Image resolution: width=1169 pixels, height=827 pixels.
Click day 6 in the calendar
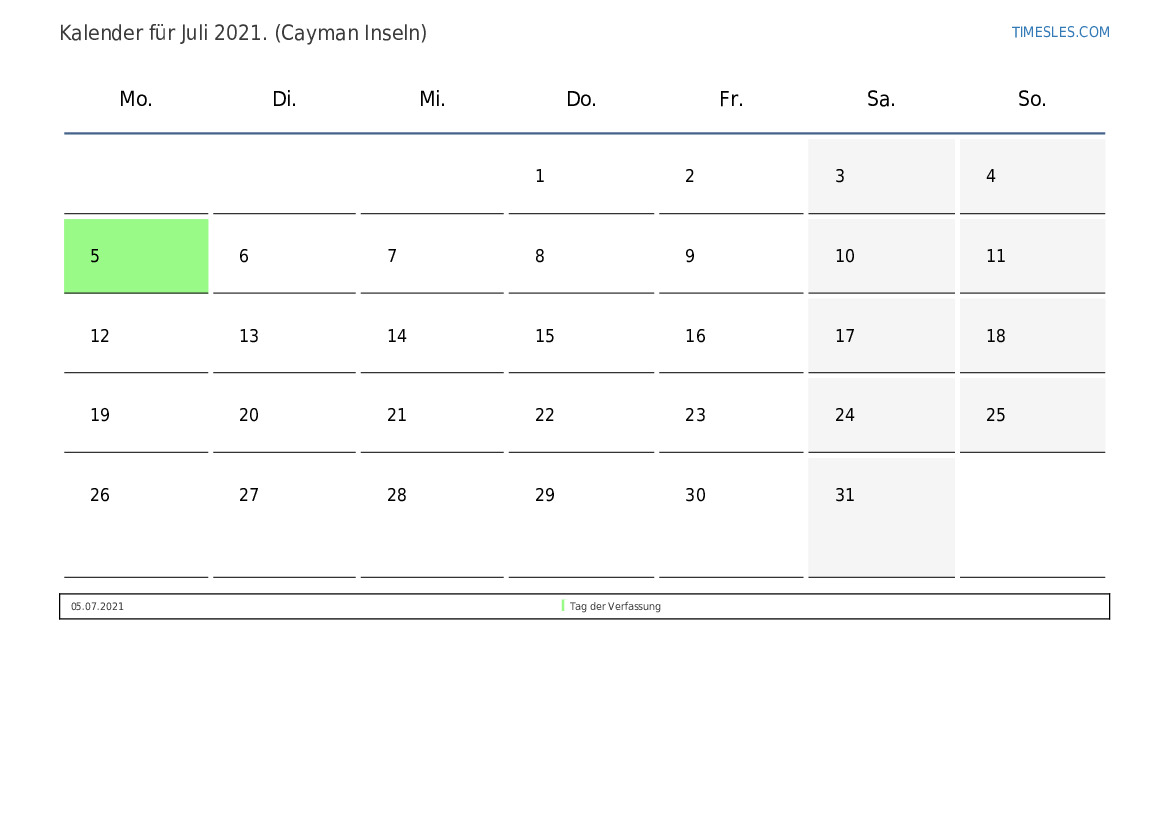click(x=284, y=256)
